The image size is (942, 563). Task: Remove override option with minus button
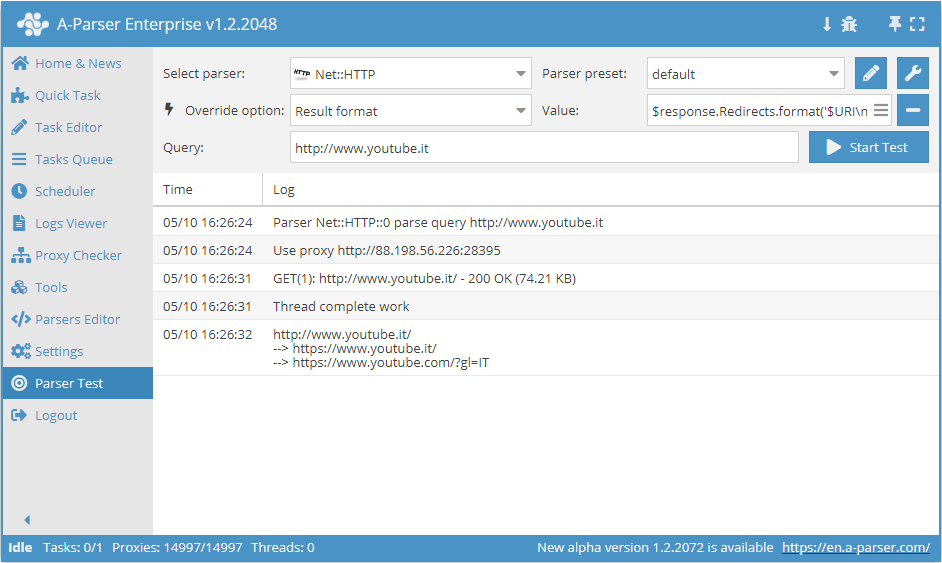(913, 111)
